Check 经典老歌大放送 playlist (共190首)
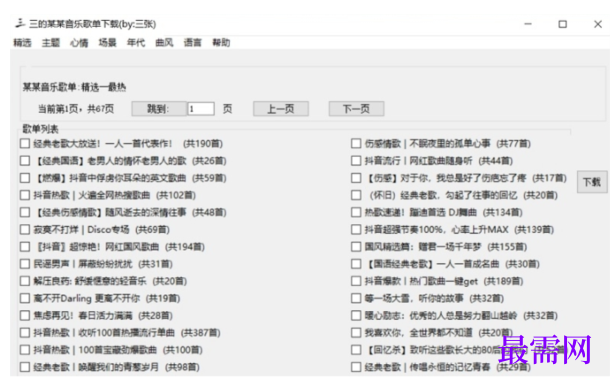The height and width of the screenshot is (381, 610). coord(25,144)
